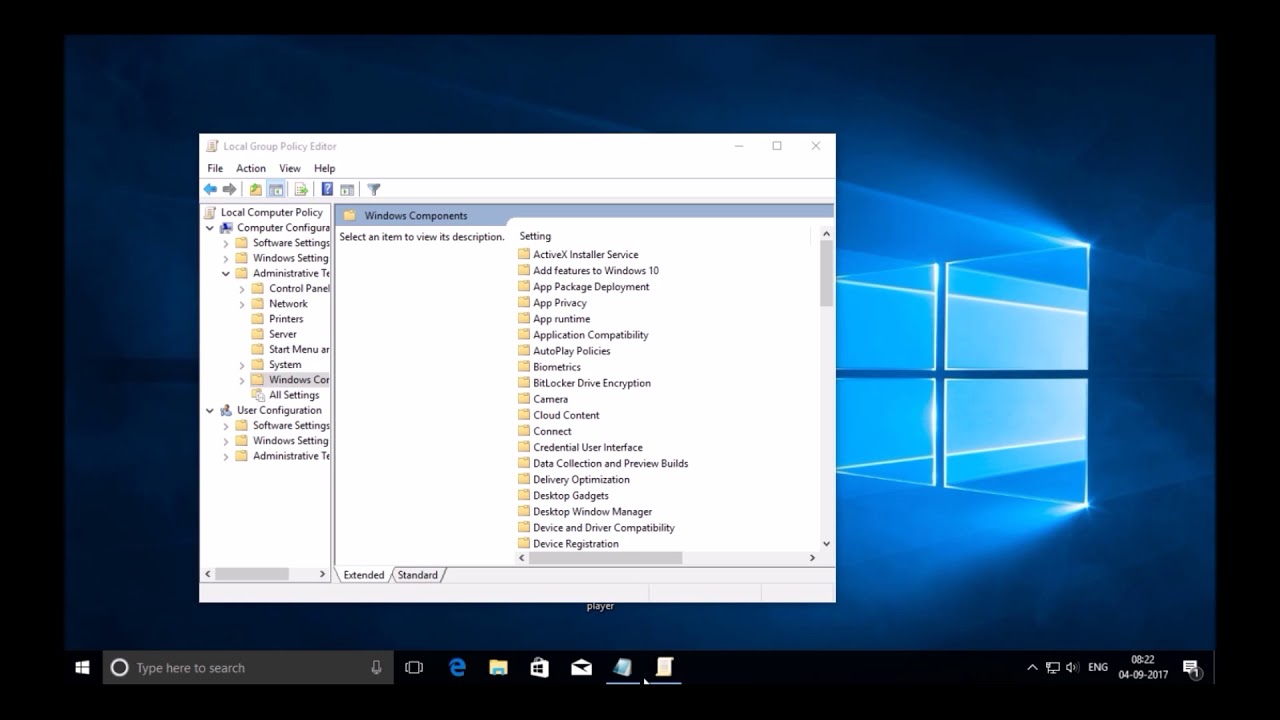
Task: Click the settings list scroll-up arrow
Action: [826, 234]
